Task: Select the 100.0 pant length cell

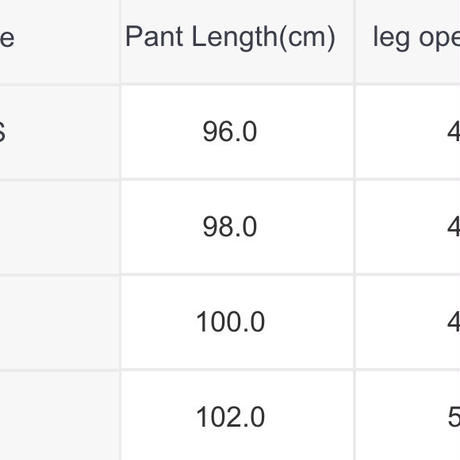Action: point(237,322)
